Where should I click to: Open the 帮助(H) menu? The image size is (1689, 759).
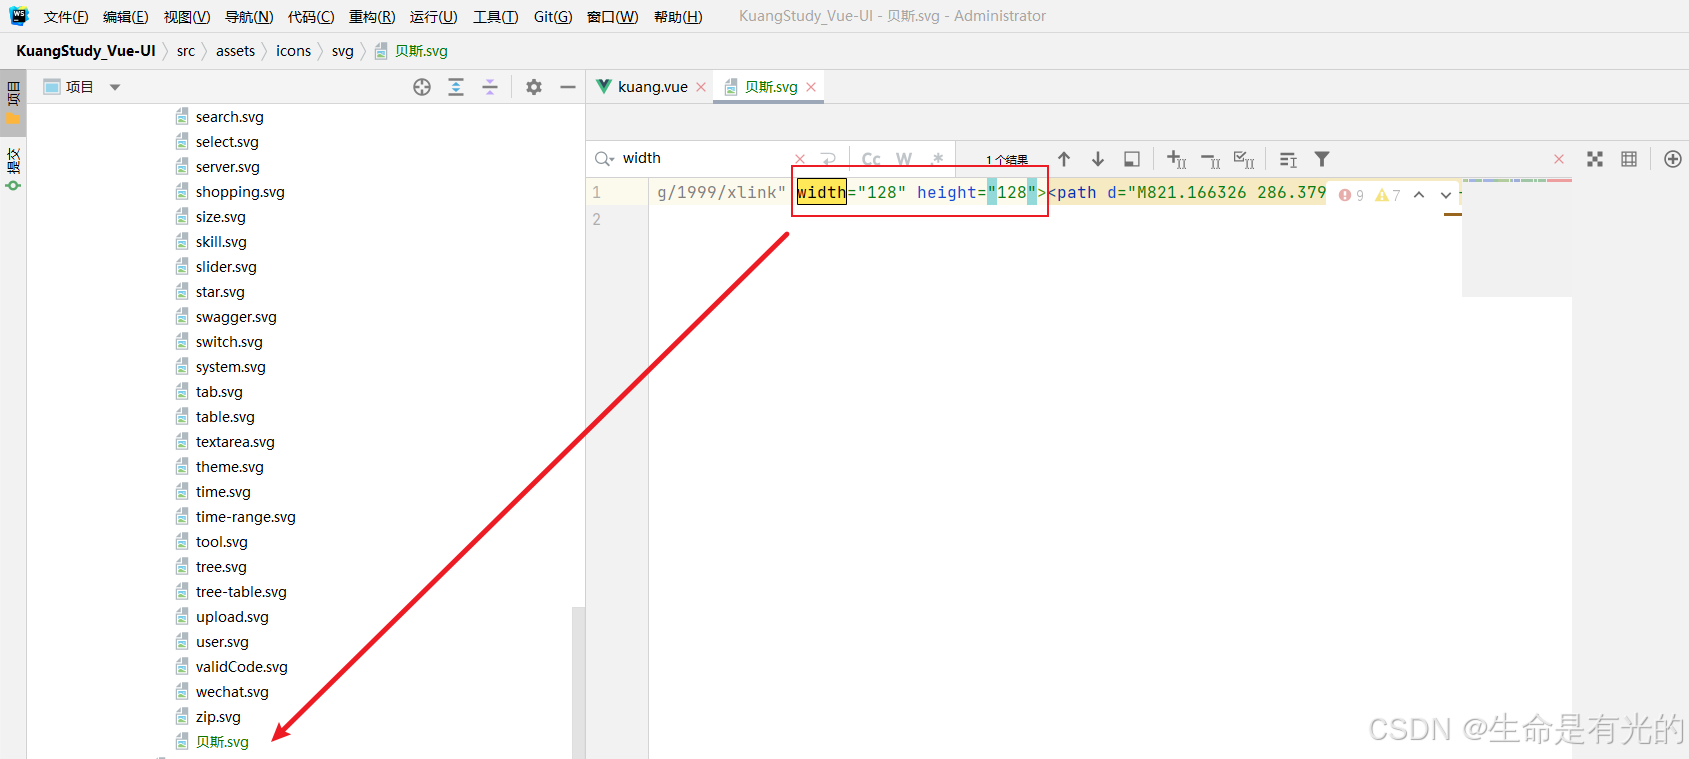pos(678,17)
